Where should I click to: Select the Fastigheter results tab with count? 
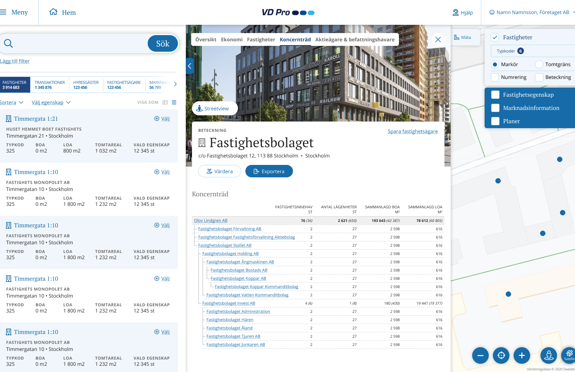(x=15, y=85)
